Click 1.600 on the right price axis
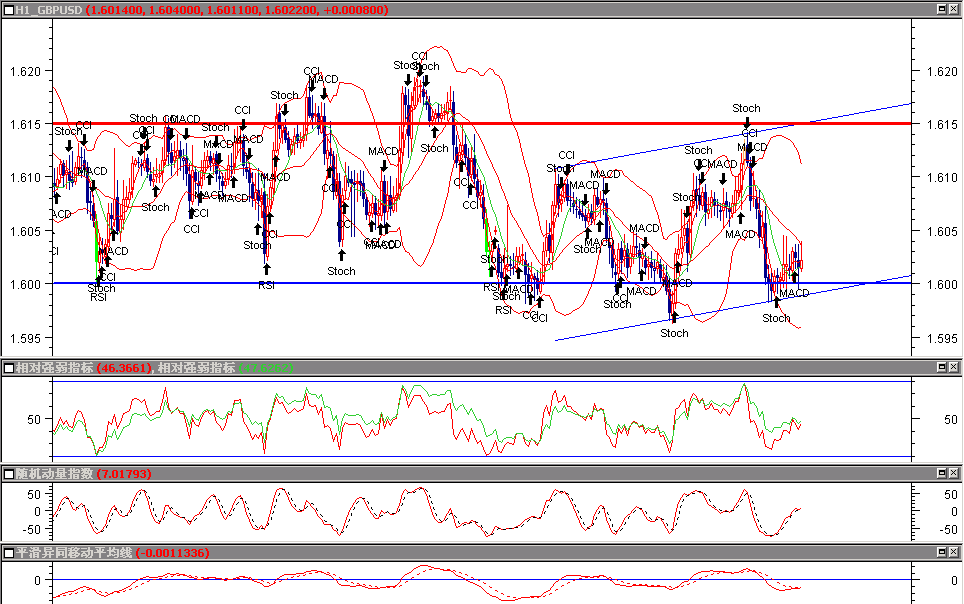 click(942, 284)
